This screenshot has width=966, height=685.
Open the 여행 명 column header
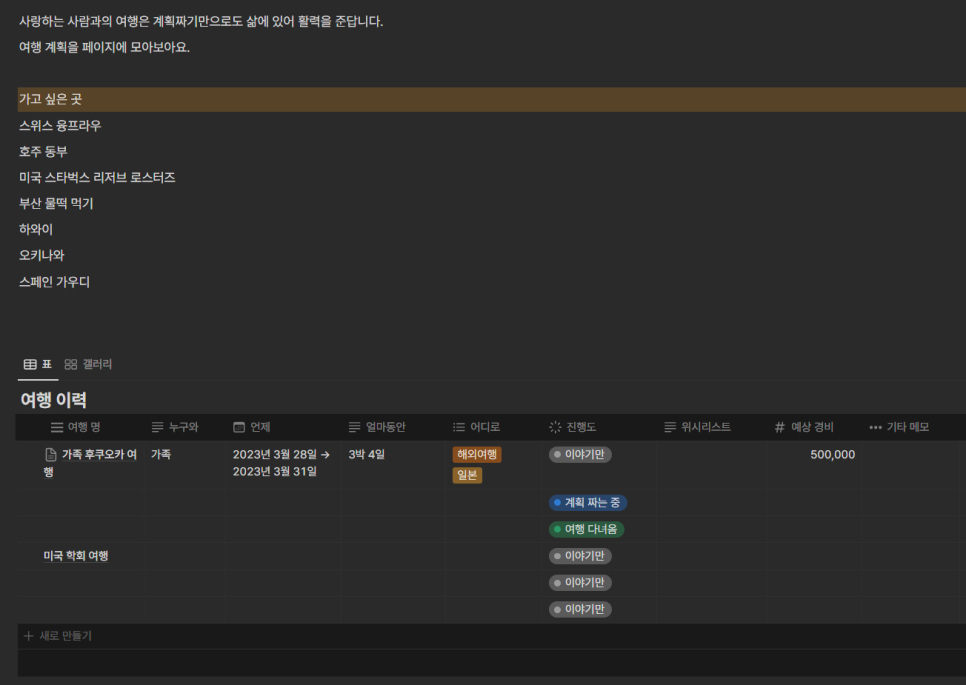(x=79, y=427)
